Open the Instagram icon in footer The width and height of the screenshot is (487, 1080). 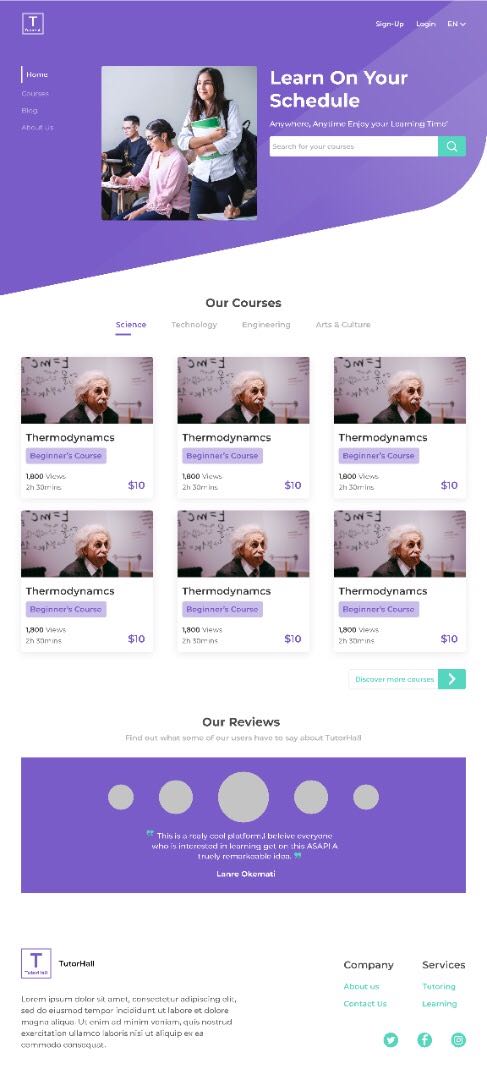[x=459, y=1040]
